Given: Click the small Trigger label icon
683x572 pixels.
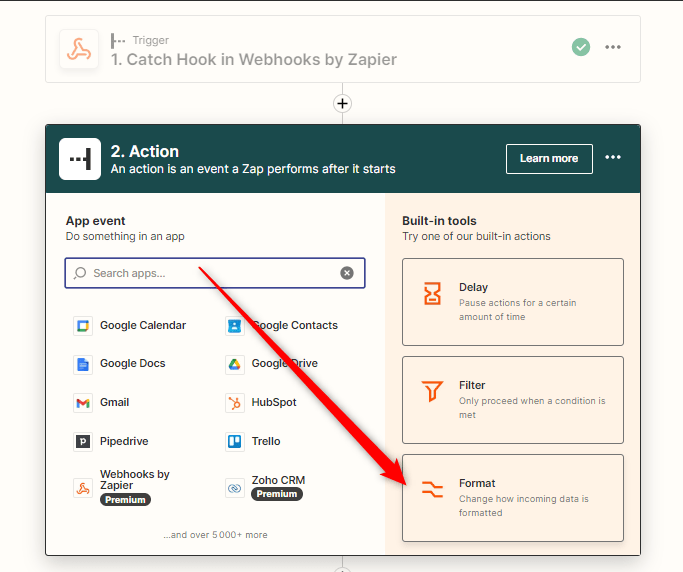Looking at the screenshot, I should point(118,41).
